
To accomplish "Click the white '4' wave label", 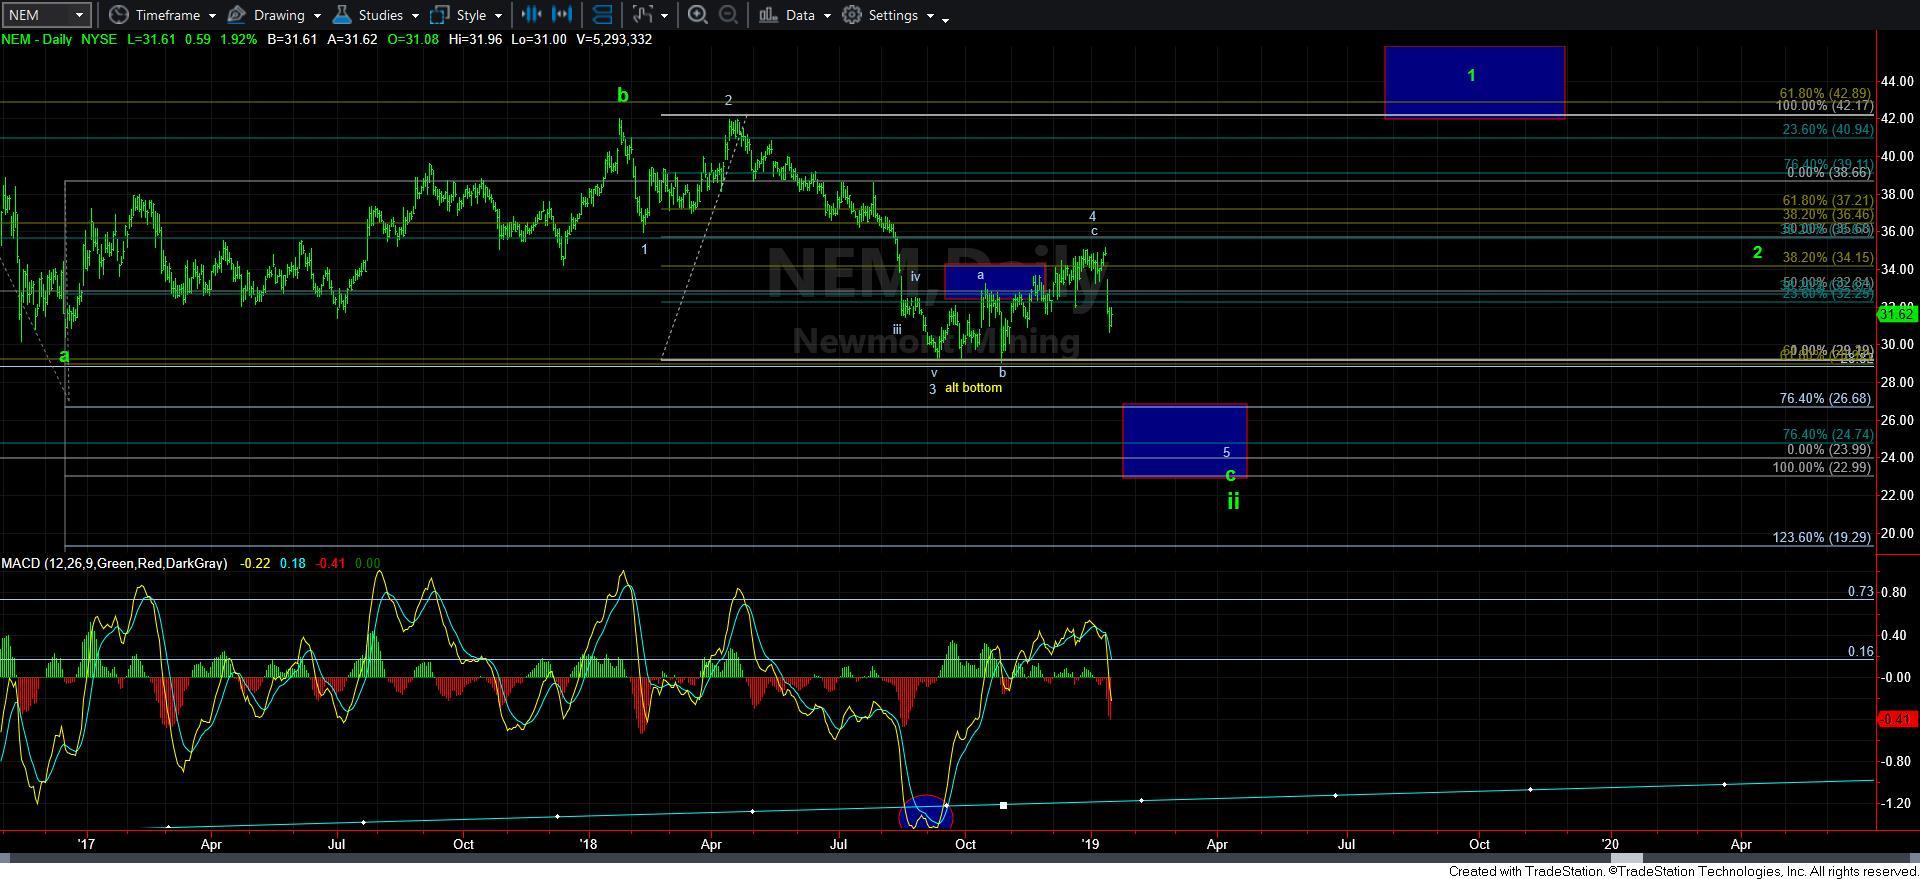I will point(1093,216).
